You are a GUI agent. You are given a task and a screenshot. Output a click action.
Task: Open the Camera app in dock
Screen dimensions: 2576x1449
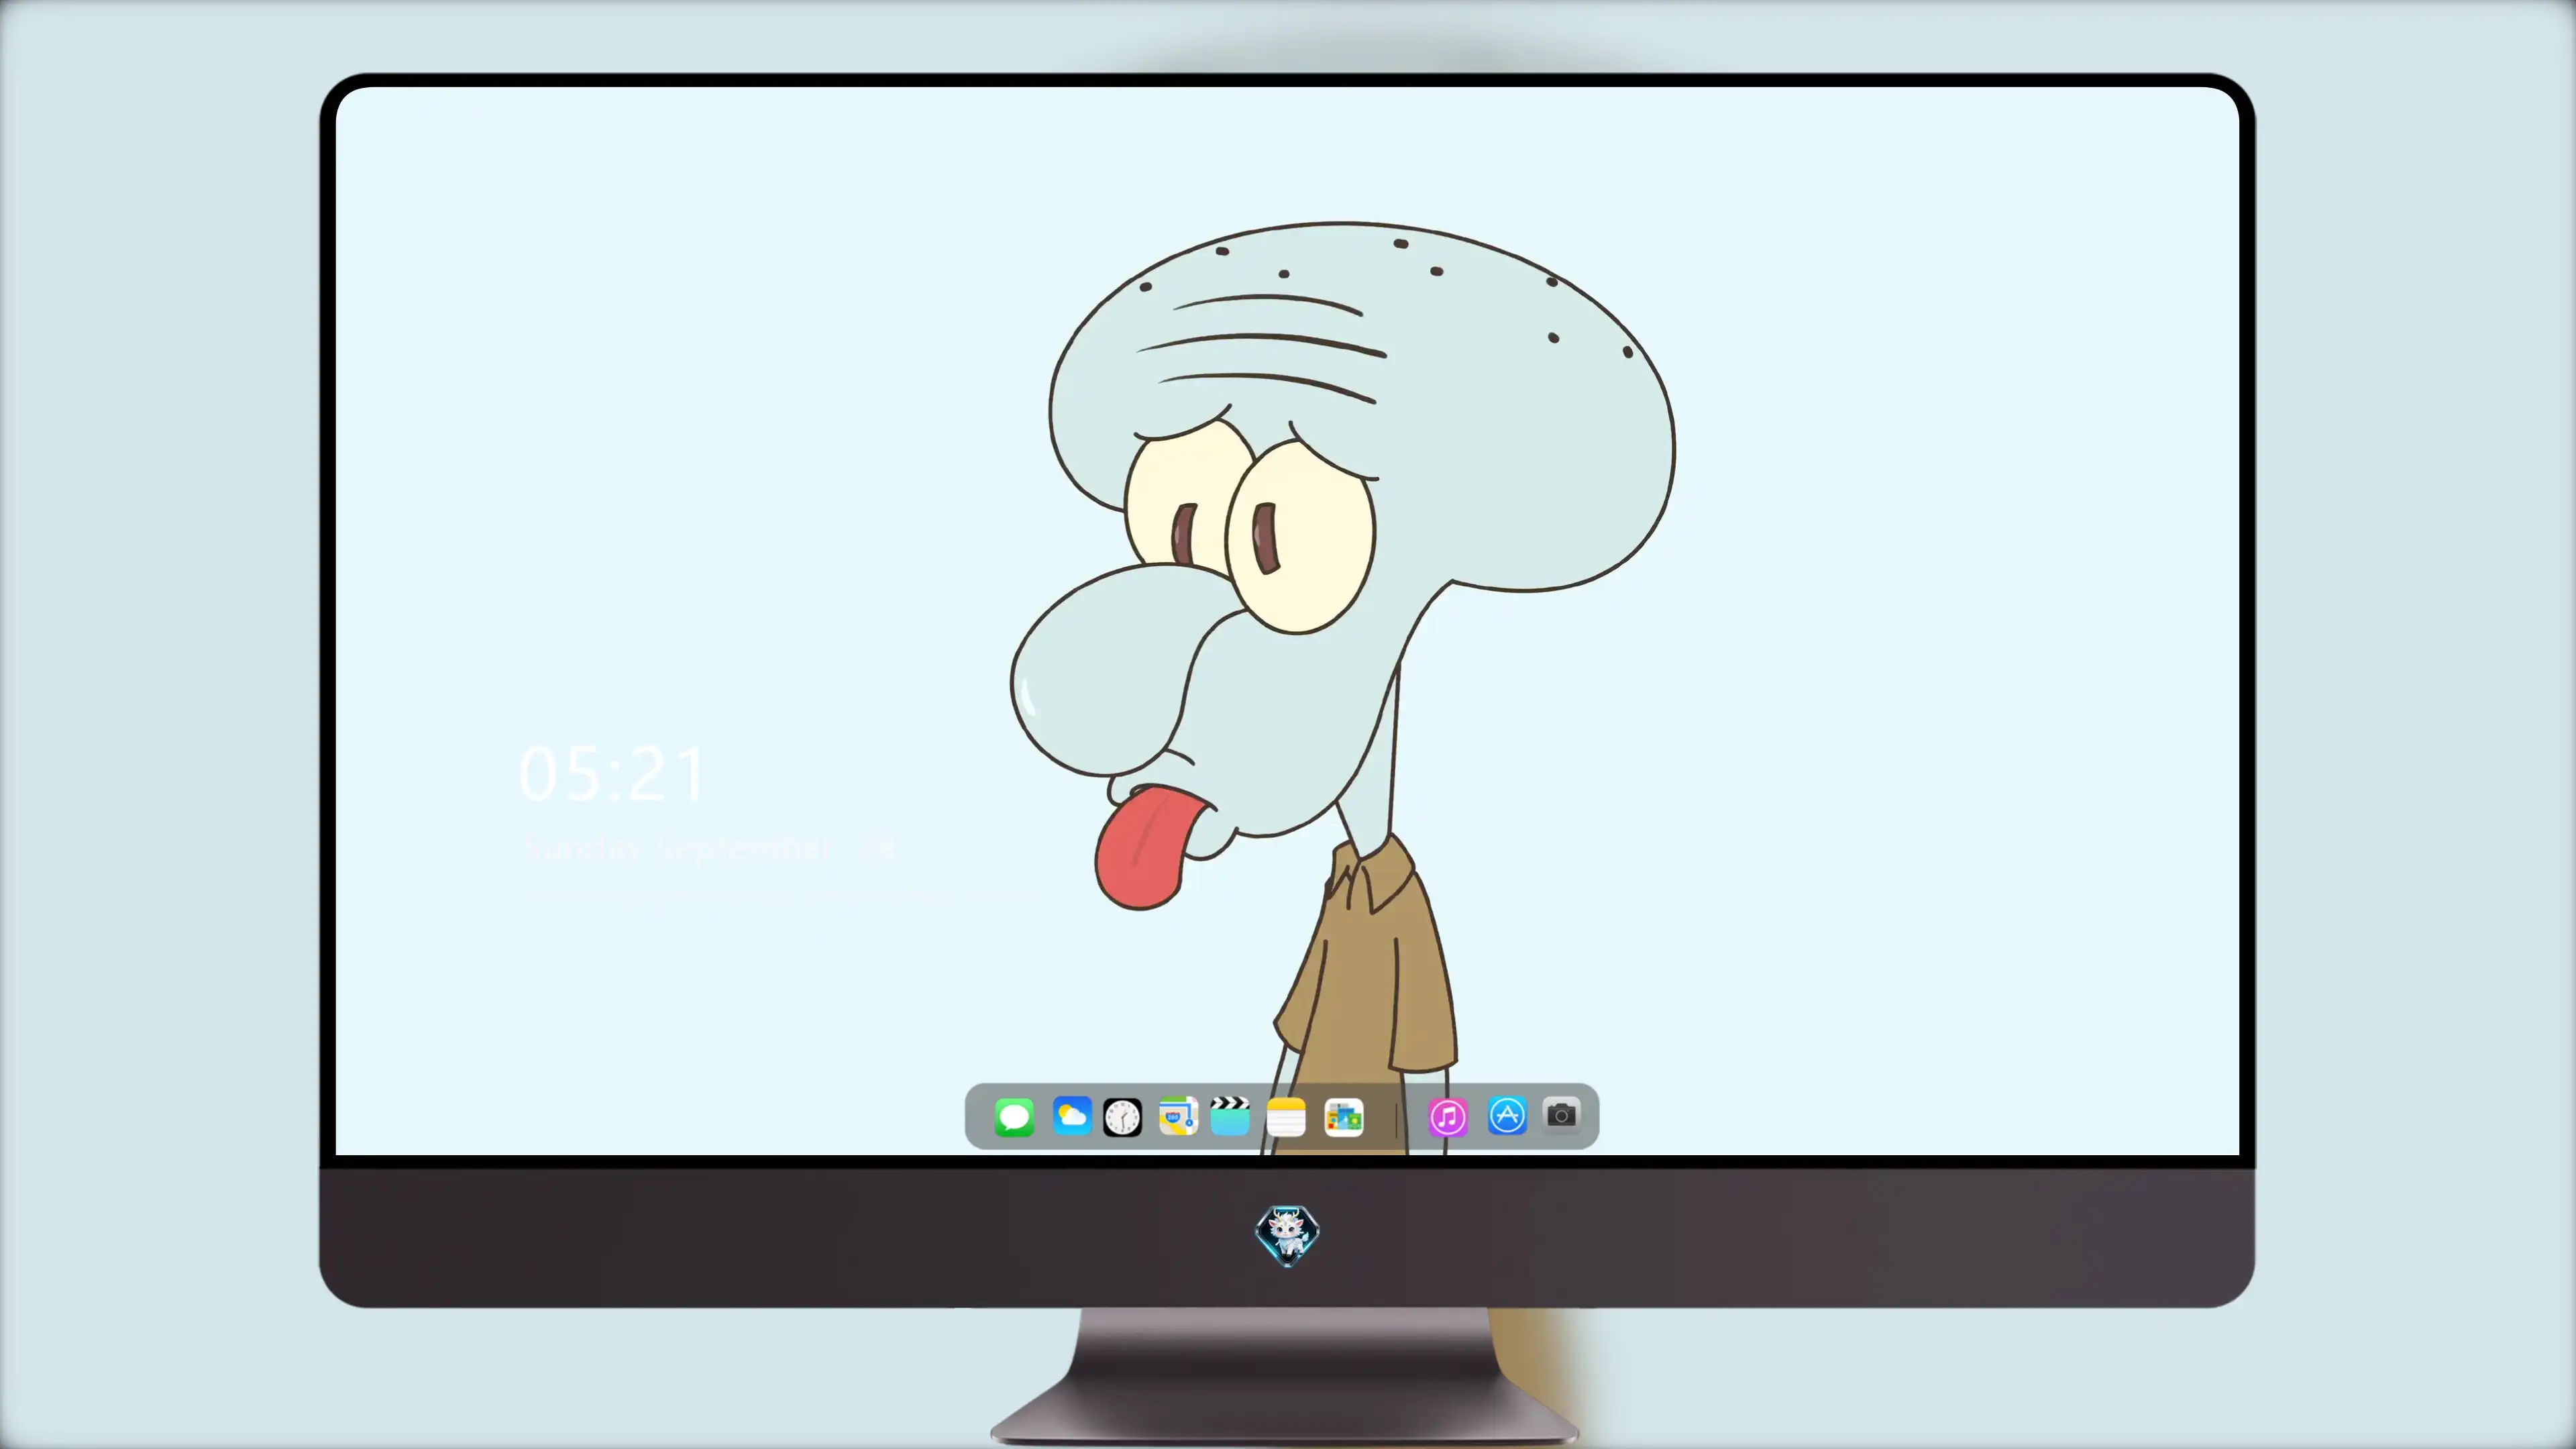coord(1561,1115)
